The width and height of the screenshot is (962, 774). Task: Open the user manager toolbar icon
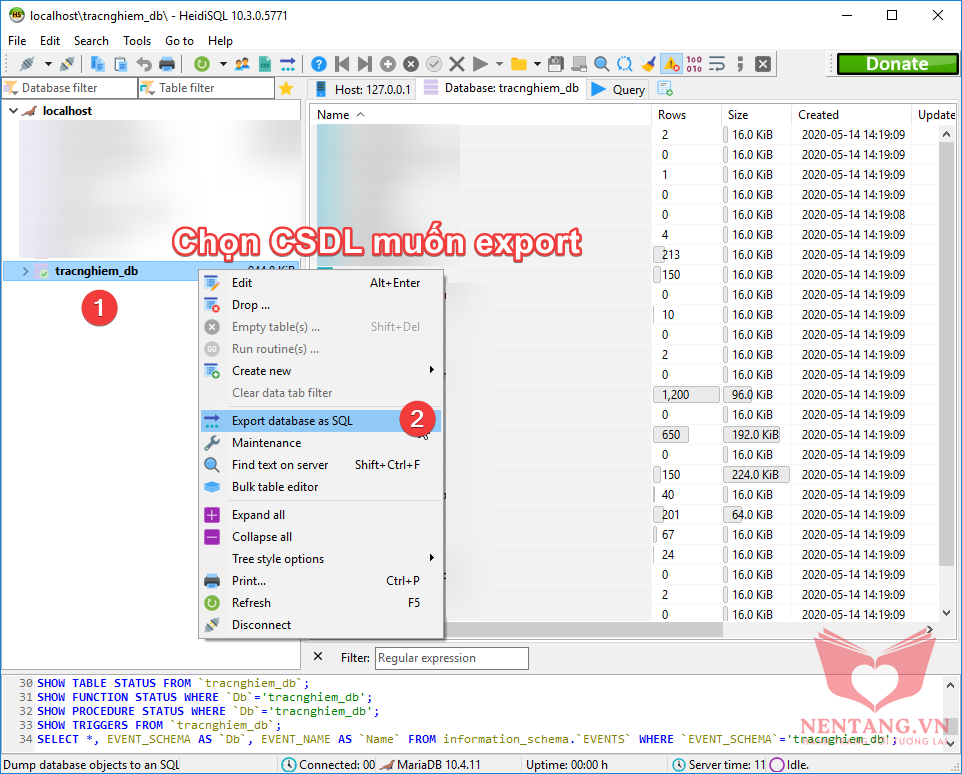242,64
